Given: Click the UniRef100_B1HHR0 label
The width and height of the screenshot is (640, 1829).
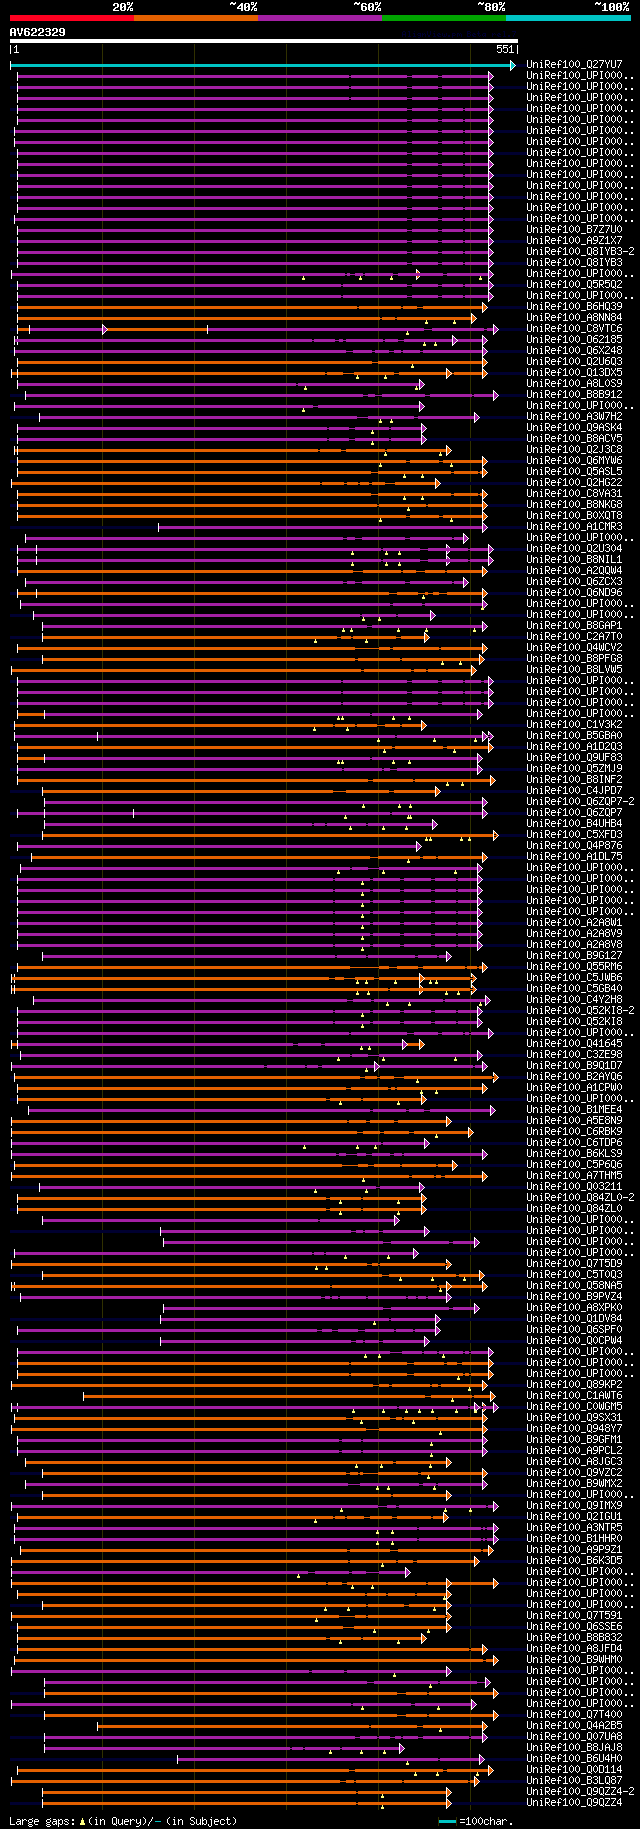Looking at the screenshot, I should click(x=574, y=1538).
